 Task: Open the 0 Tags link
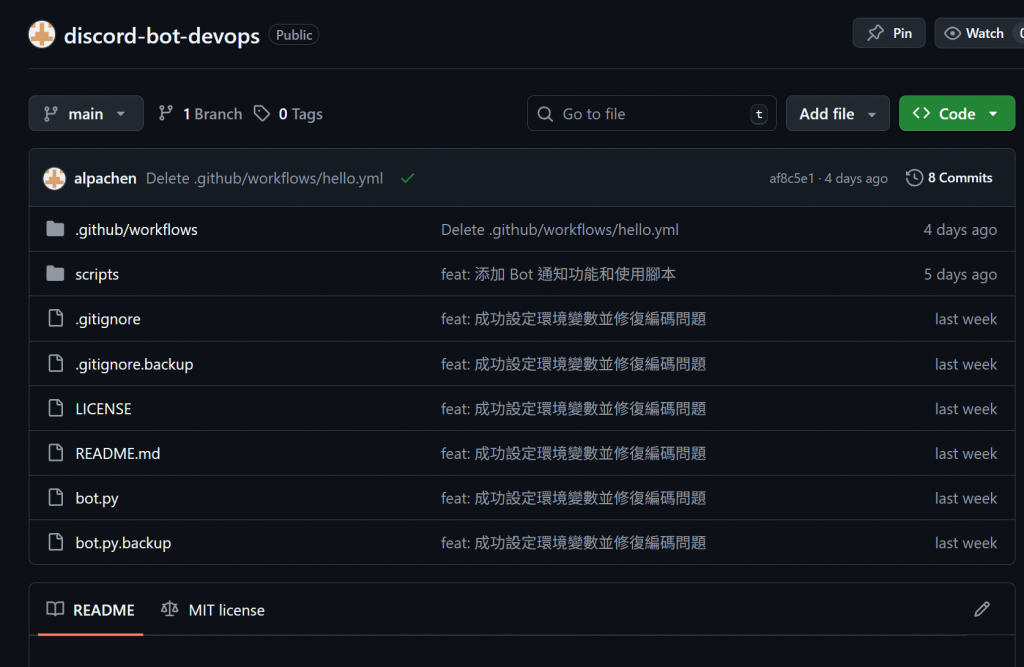point(288,114)
